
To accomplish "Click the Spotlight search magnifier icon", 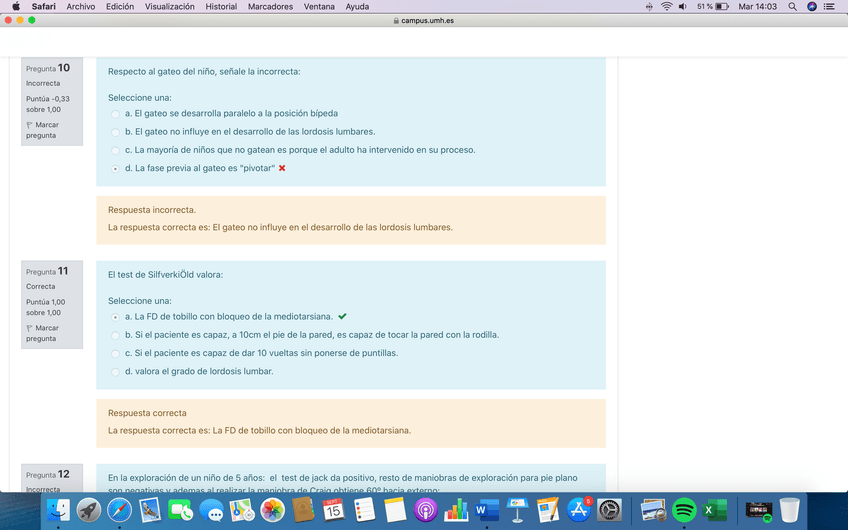I will pyautogui.click(x=792, y=7).
